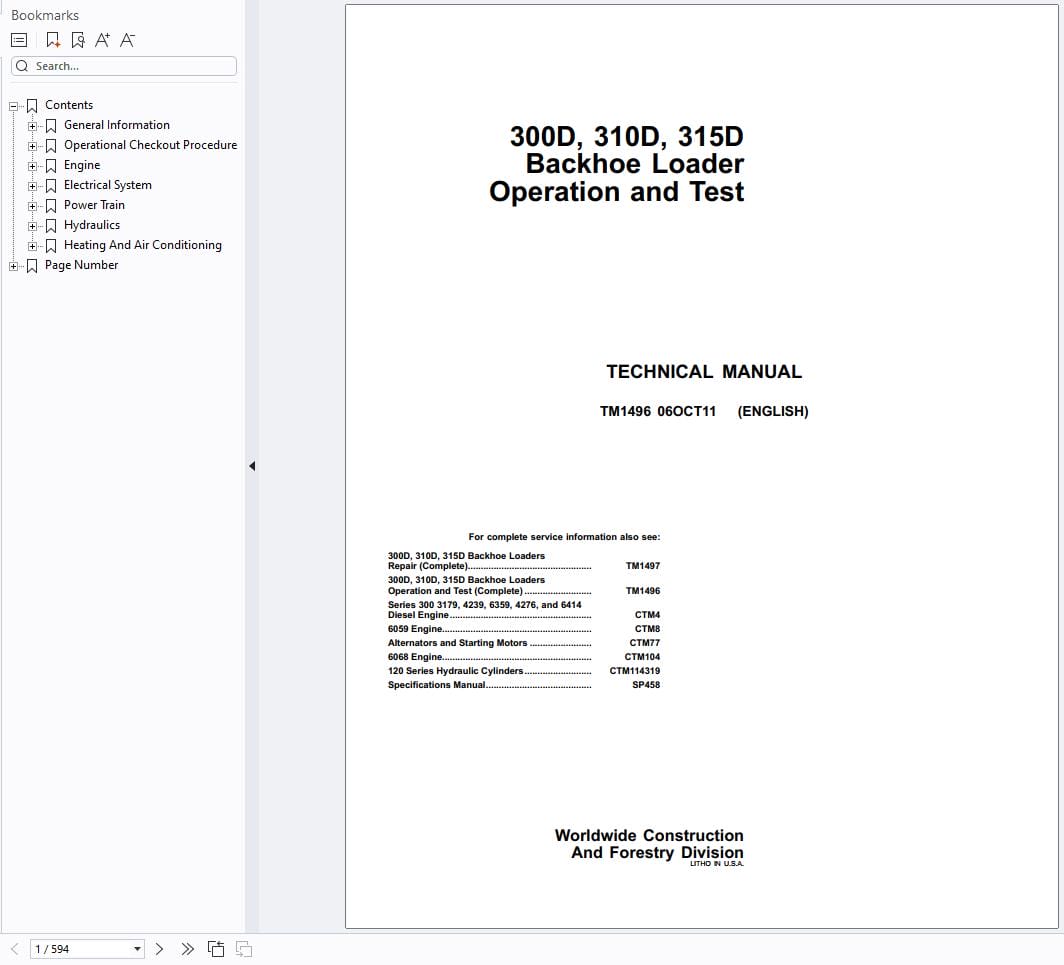Image resolution: width=1064 pixels, height=965 pixels.
Task: Jump to the last page double-arrow
Action: (x=188, y=949)
